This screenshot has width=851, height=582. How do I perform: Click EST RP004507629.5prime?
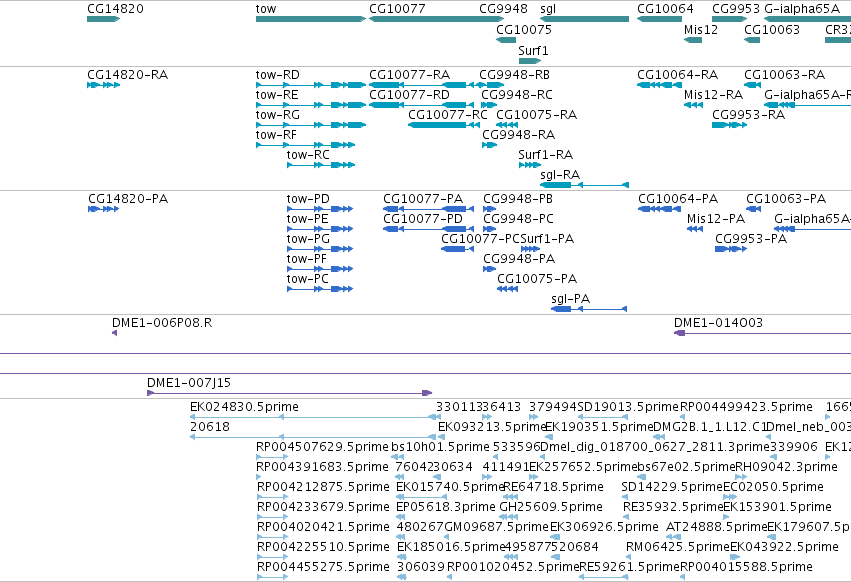pos(272,457)
